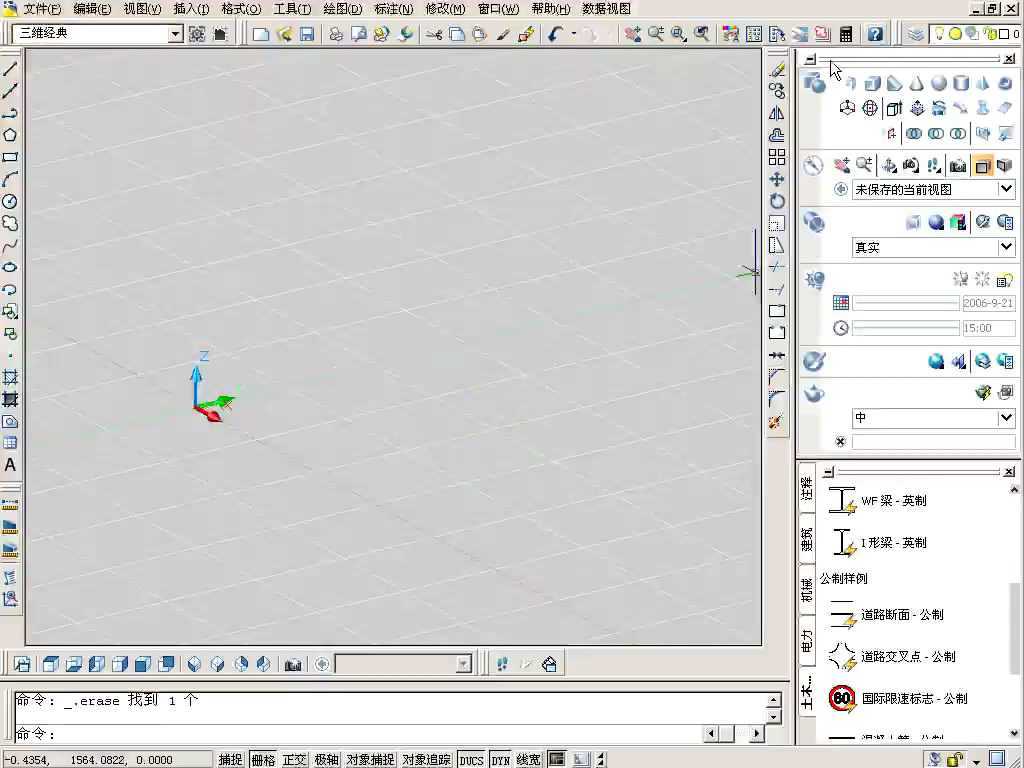This screenshot has height=768, width=1024.
Task: Click the 3D Move gizmo icon in dashboard
Action: (x=847, y=108)
